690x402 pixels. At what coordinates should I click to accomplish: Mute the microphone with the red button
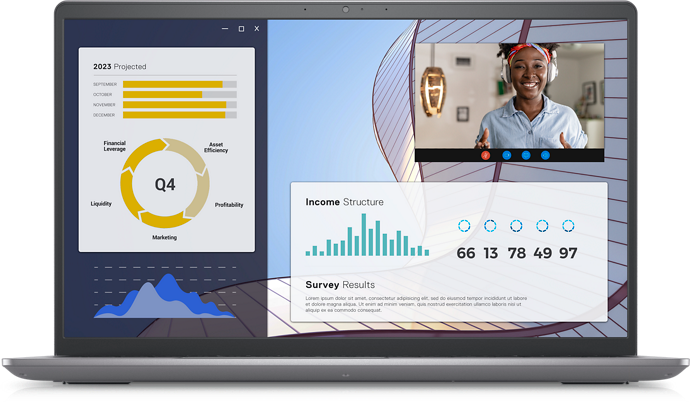pos(485,155)
